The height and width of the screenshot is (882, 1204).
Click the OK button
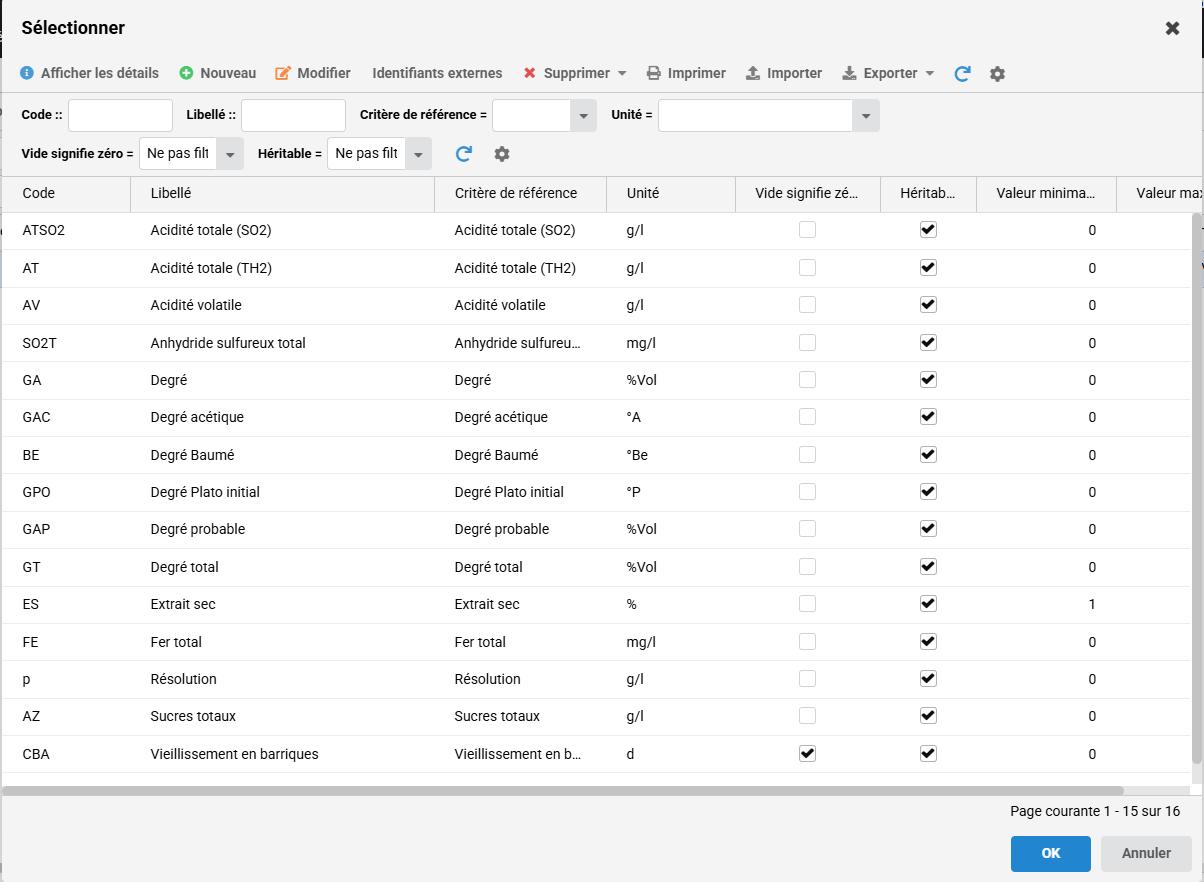[1050, 853]
